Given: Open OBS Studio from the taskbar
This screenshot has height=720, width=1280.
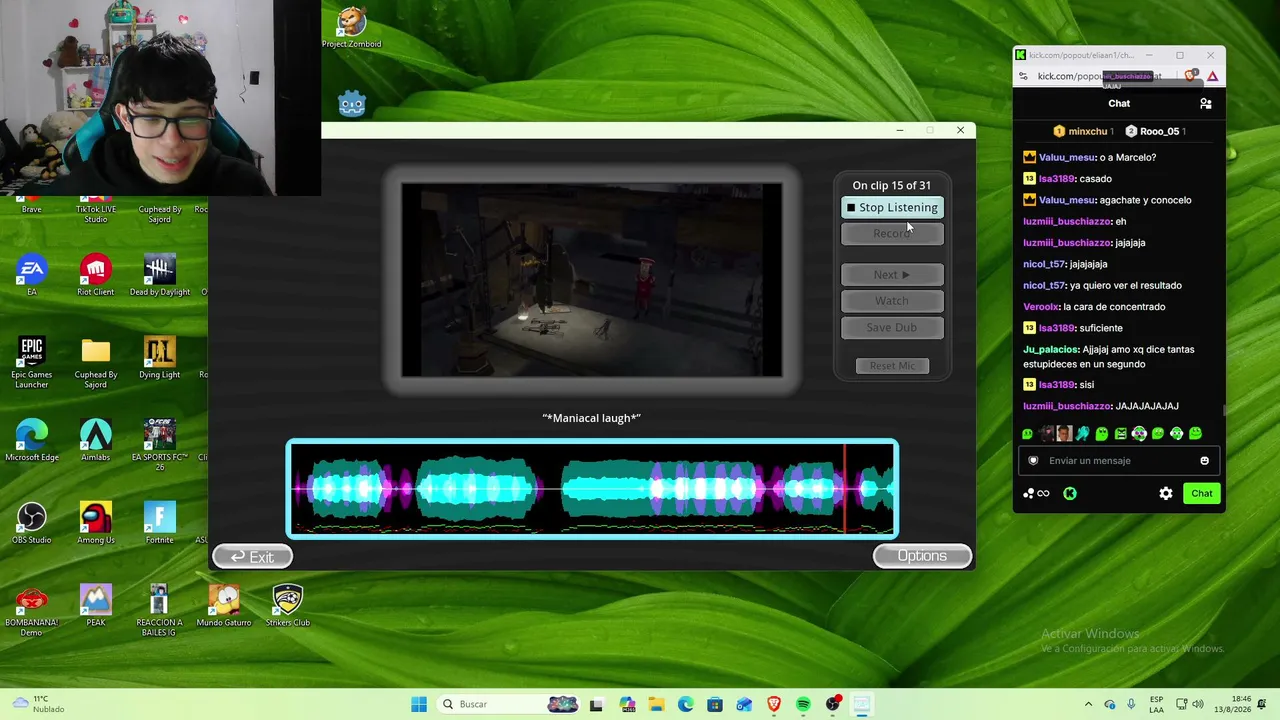Looking at the screenshot, I should click(x=832, y=704).
